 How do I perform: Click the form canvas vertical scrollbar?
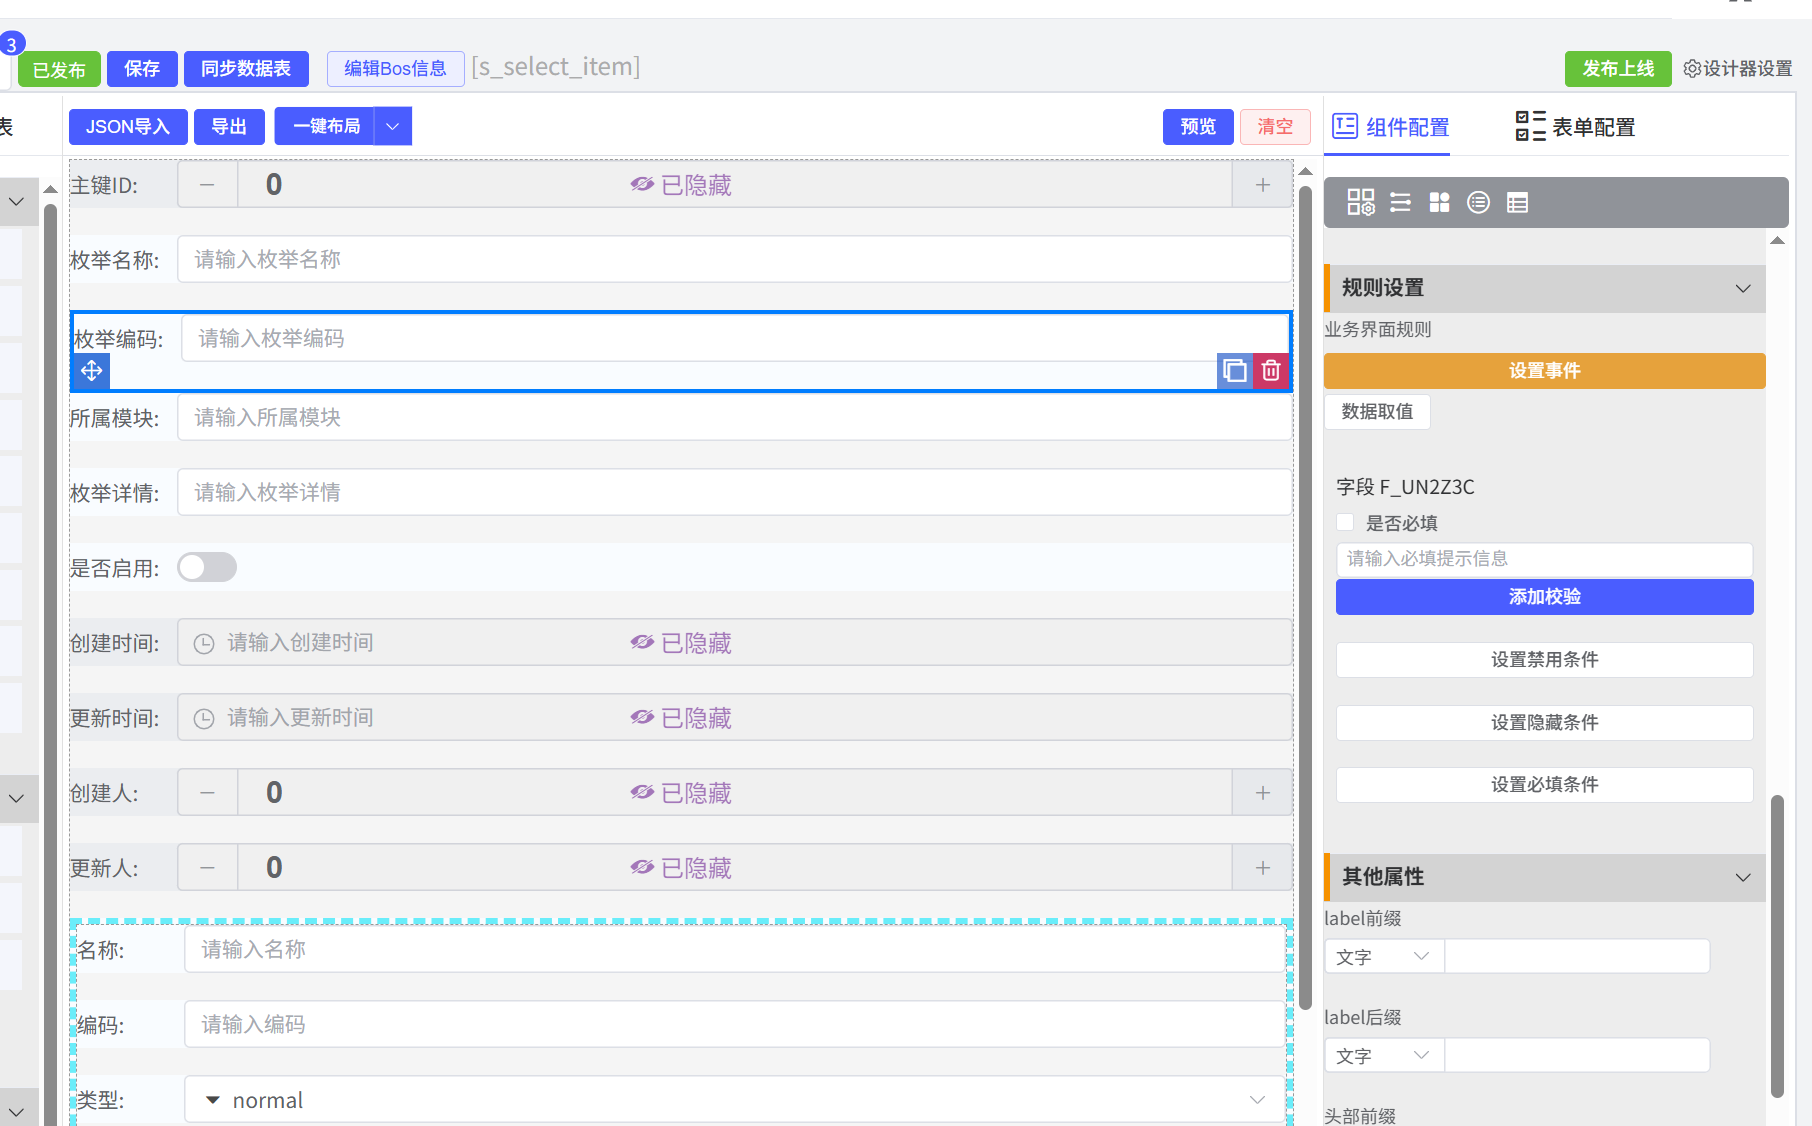pyautogui.click(x=1305, y=600)
